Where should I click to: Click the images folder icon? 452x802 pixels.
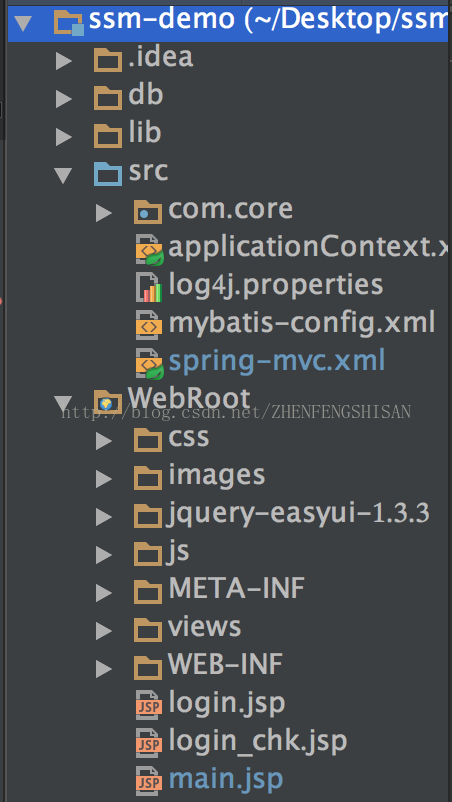[148, 478]
